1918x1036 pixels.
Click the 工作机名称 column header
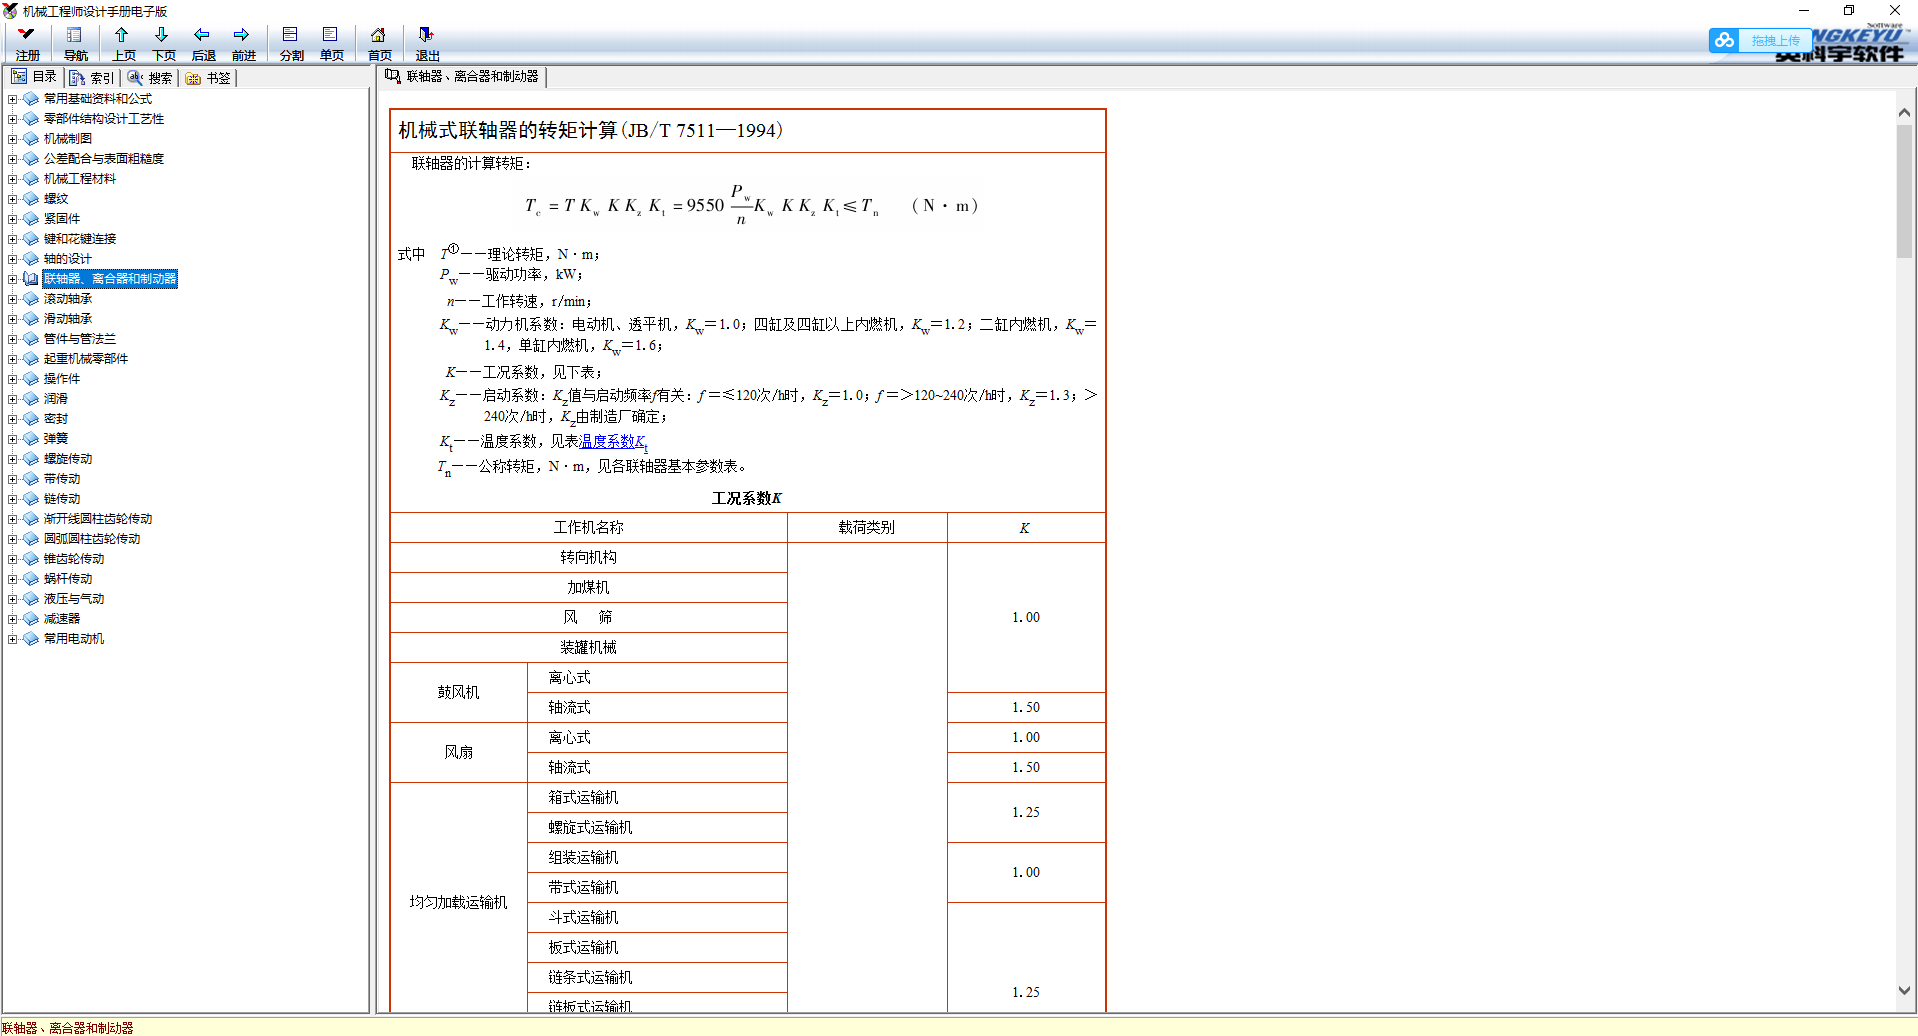click(x=589, y=528)
